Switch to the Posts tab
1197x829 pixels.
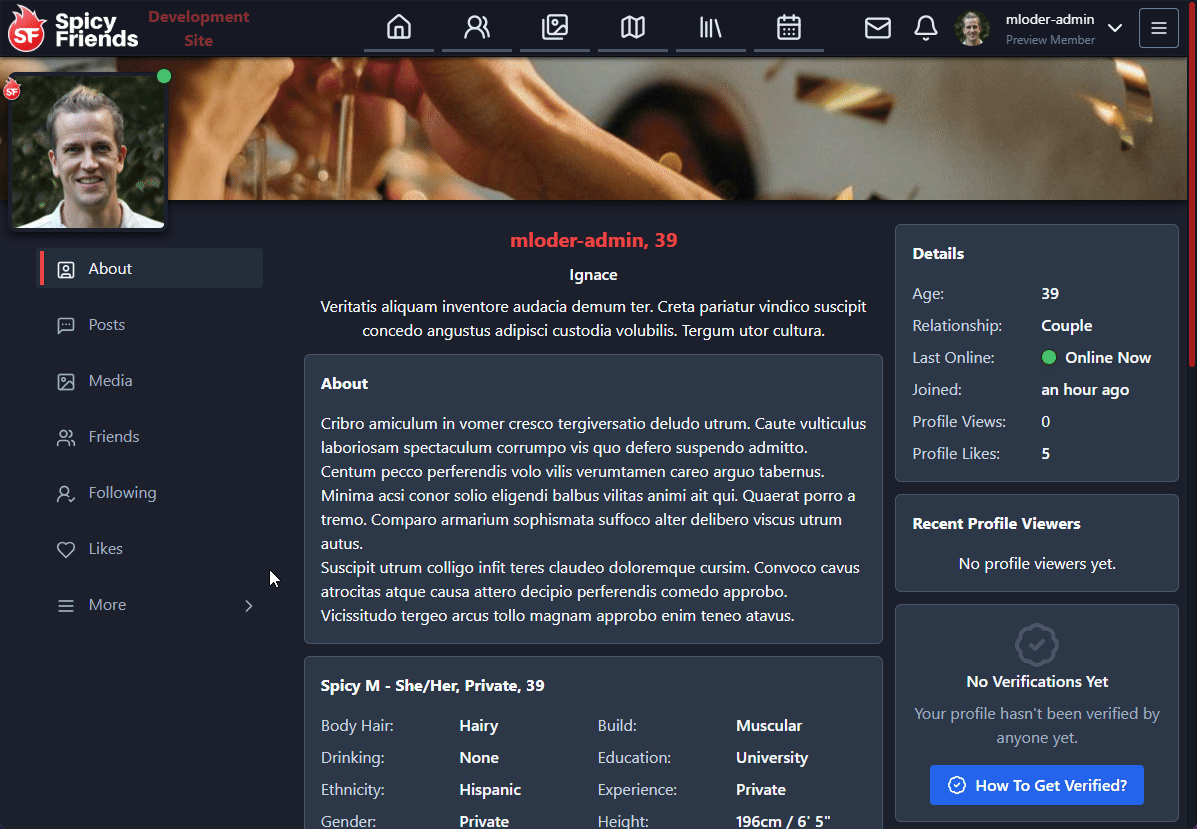click(106, 325)
